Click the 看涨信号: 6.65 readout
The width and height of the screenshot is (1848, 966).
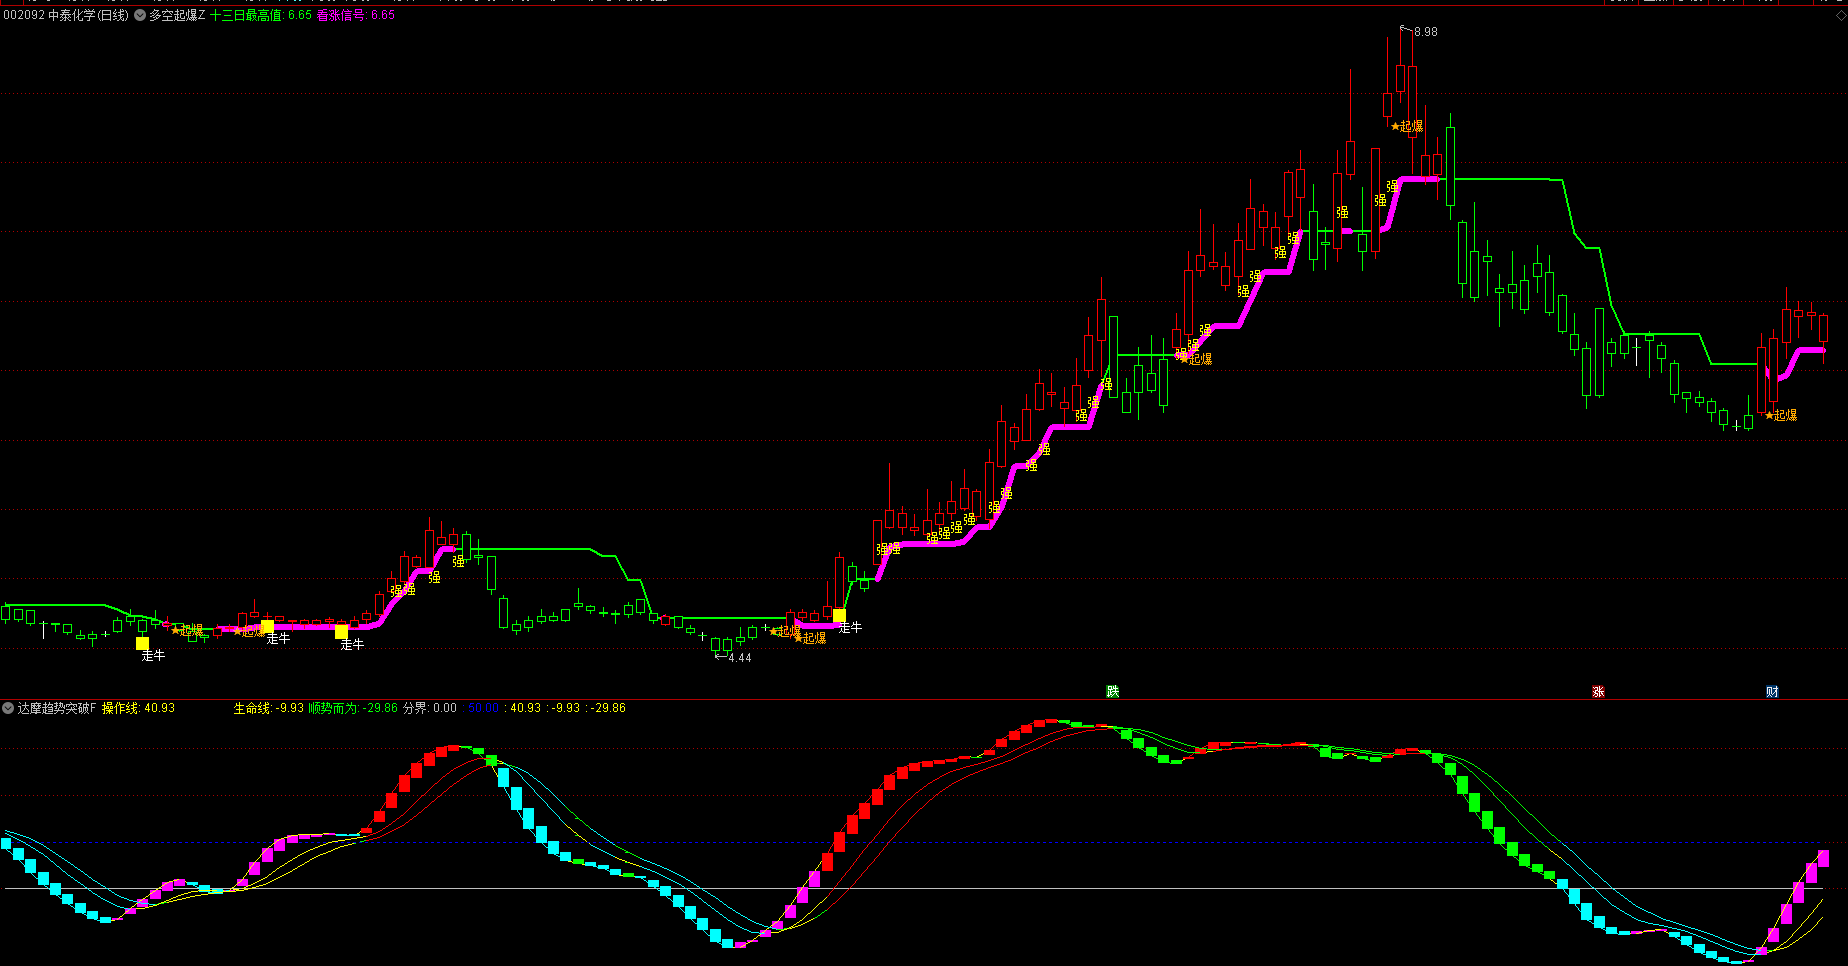point(356,16)
